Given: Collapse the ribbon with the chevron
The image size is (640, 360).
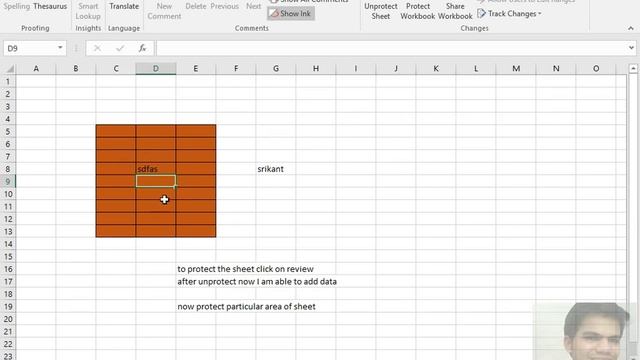Looking at the screenshot, I should [x=631, y=28].
